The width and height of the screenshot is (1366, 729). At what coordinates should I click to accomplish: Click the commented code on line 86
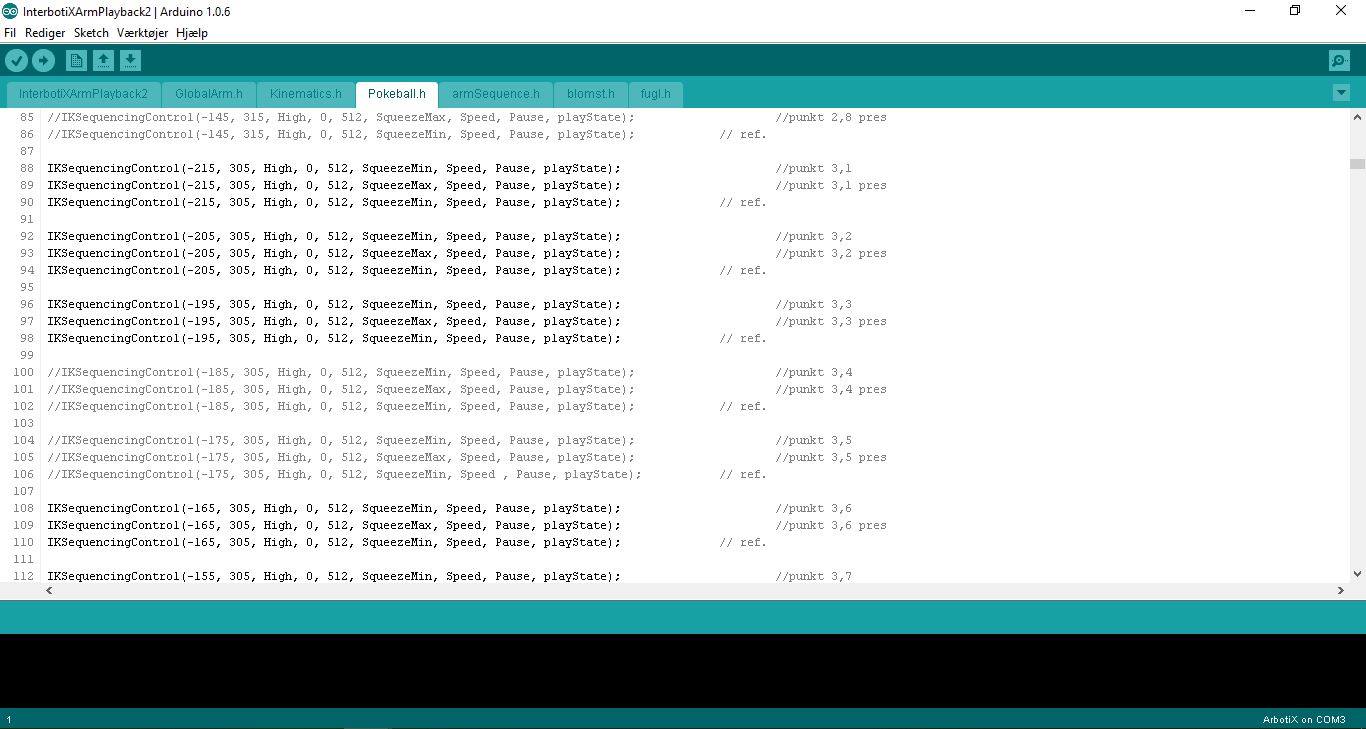point(340,134)
